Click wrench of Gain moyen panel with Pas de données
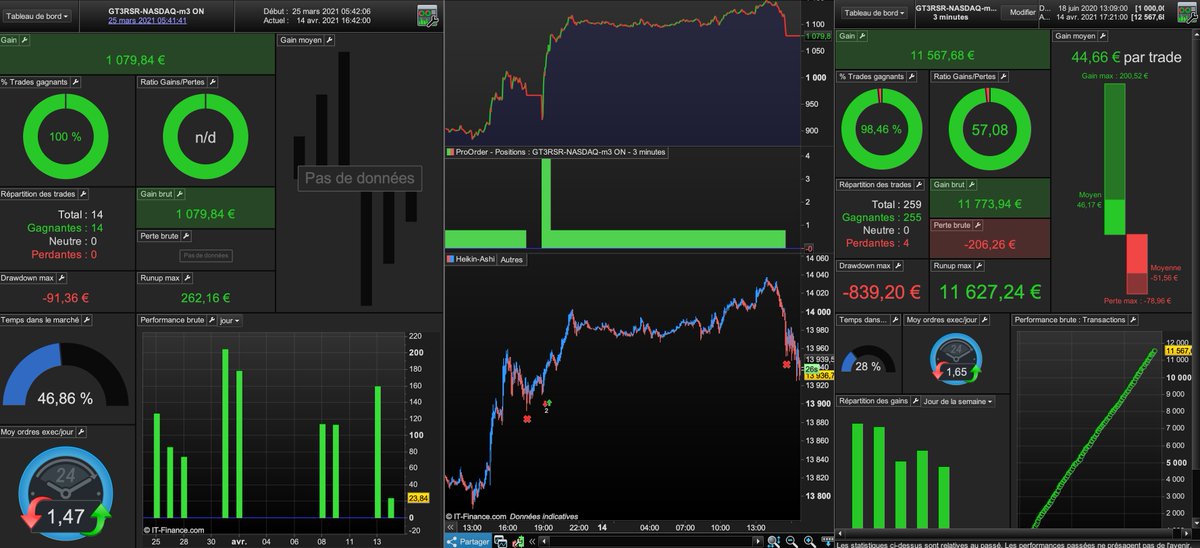This screenshot has height=548, width=1200. pos(328,40)
